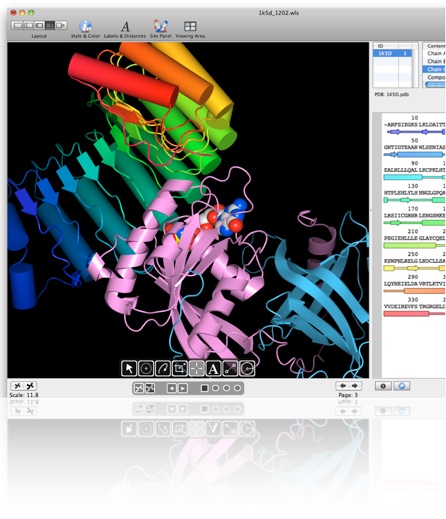Click the space-filling ligand spheres in 3D view
This screenshot has width=446, height=519.
click(224, 217)
